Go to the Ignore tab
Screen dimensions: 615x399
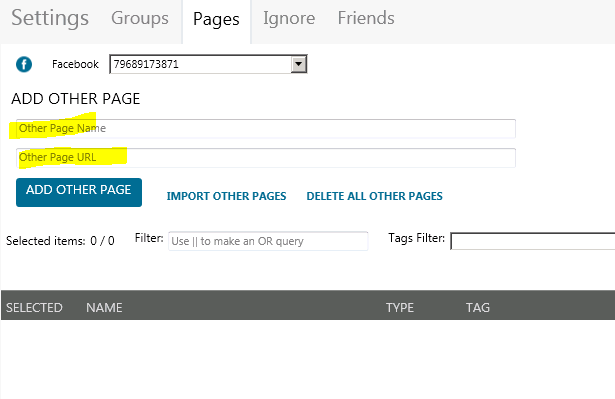(289, 18)
